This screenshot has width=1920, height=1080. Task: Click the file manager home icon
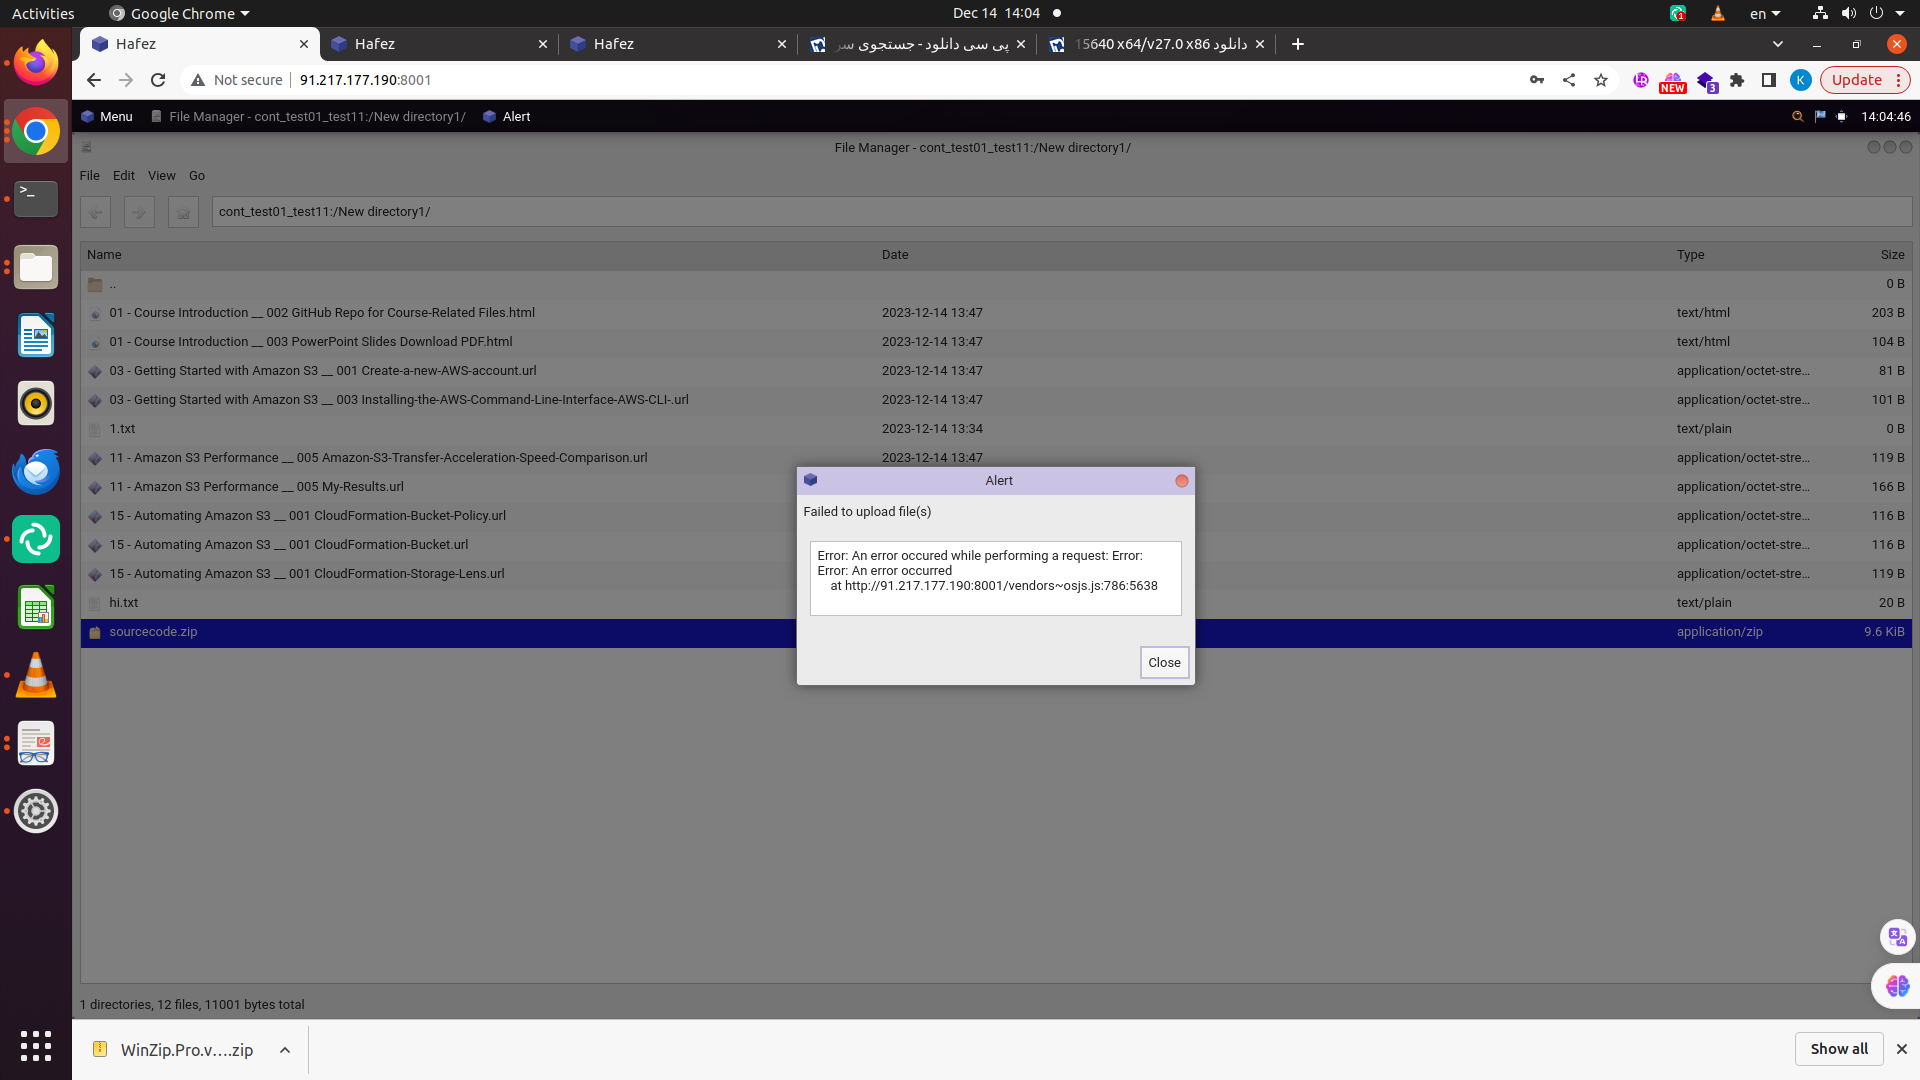tap(183, 212)
